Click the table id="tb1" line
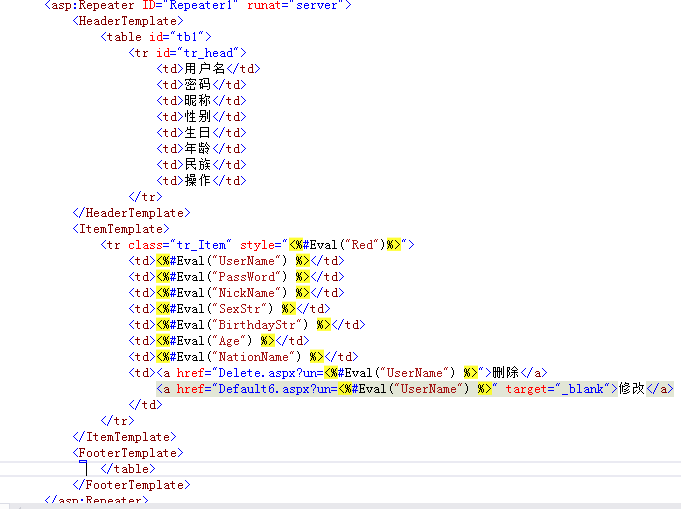 tap(156, 37)
